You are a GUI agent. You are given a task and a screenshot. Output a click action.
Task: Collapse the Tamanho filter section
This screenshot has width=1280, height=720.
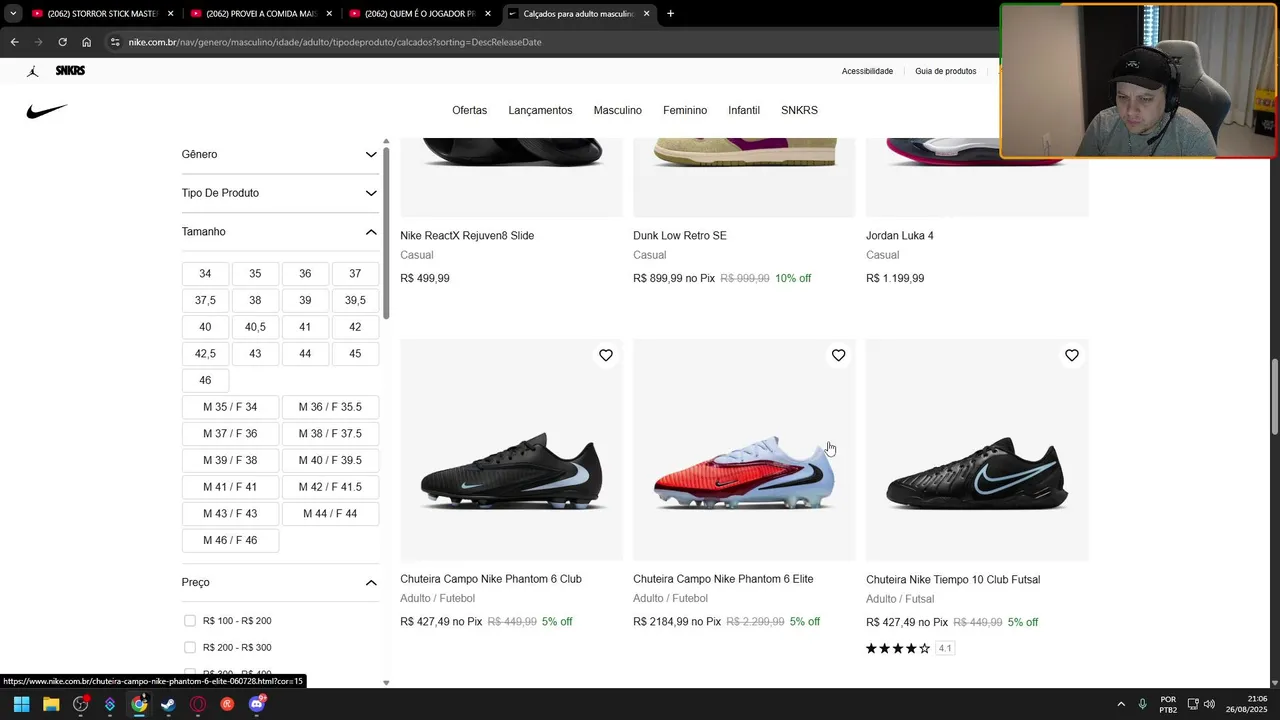pyautogui.click(x=279, y=232)
